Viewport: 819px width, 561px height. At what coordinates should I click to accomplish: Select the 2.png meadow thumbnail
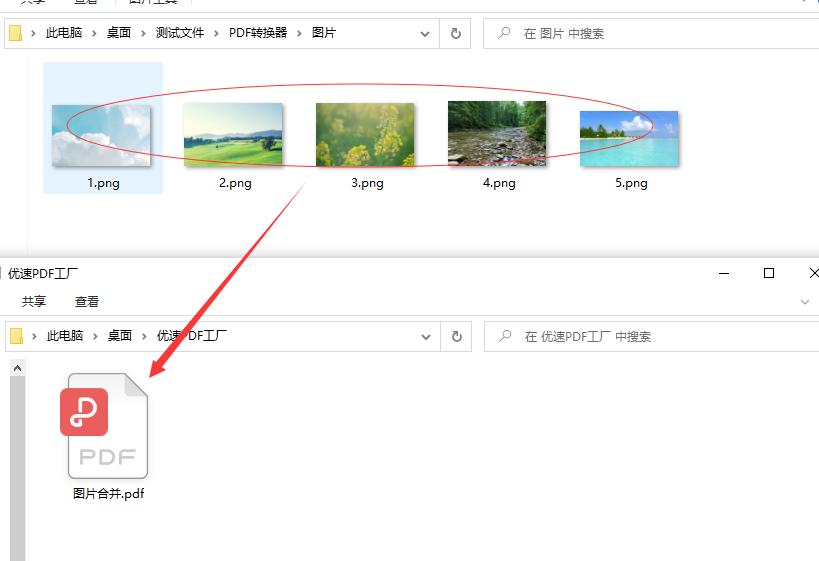coord(233,135)
